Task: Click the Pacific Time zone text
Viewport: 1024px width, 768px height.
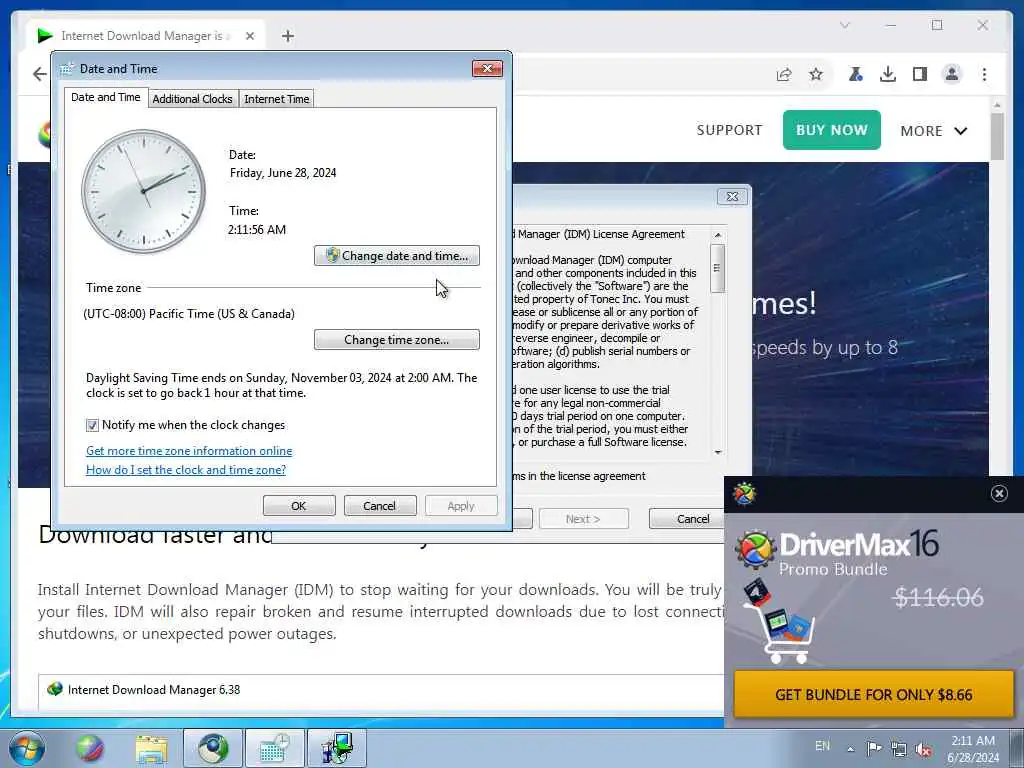Action: 189,314
